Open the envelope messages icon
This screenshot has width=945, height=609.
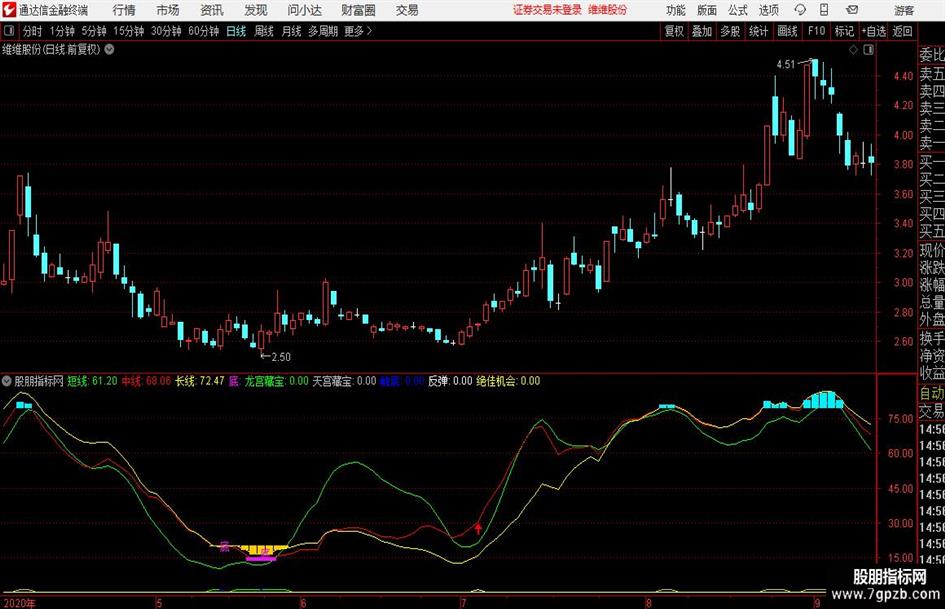[852, 10]
